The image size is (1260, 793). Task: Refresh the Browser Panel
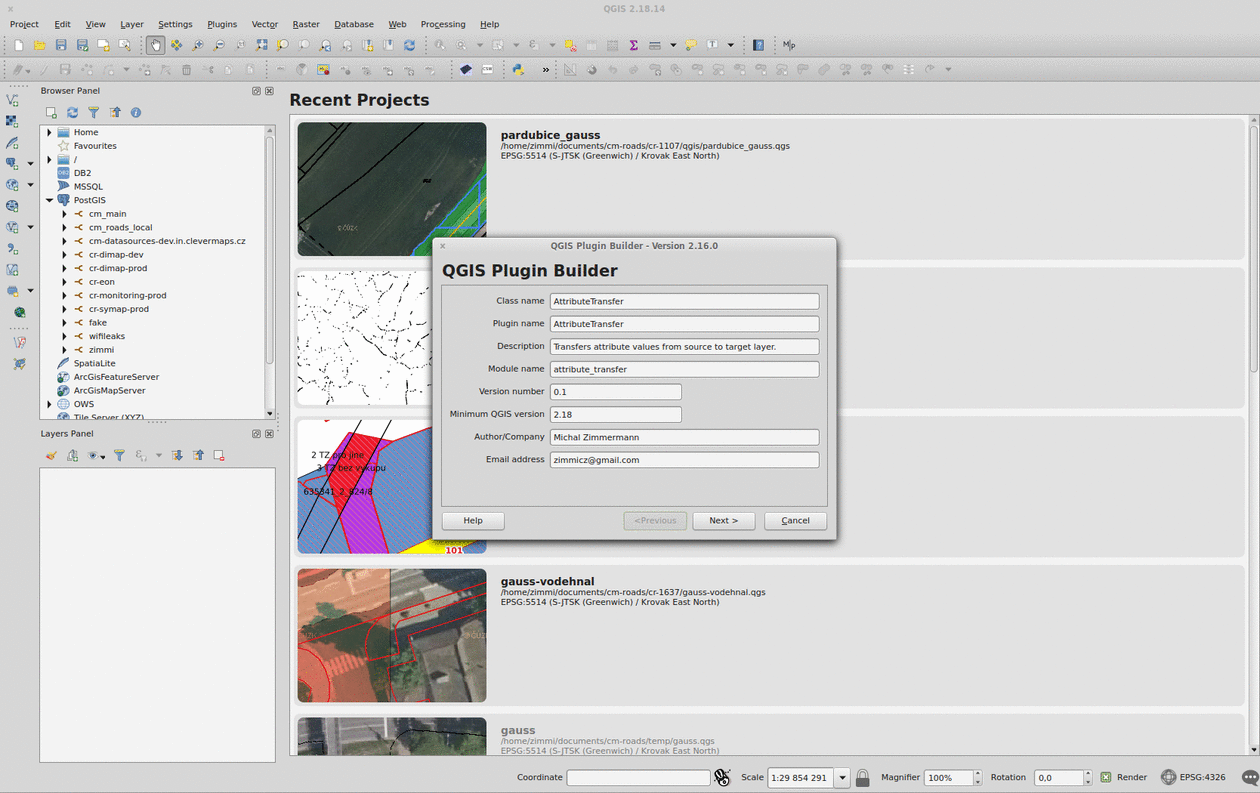point(71,113)
